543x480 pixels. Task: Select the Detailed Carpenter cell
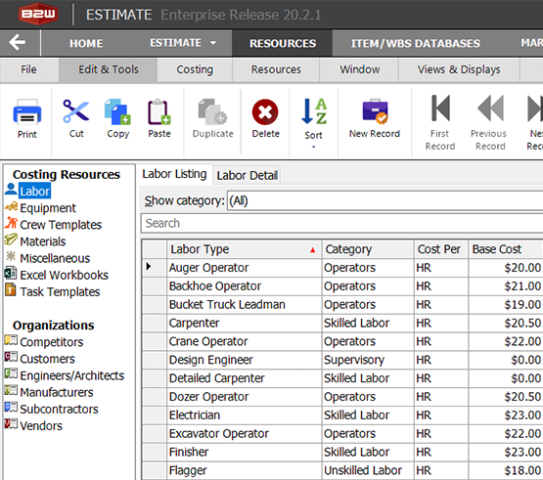[x=244, y=378]
